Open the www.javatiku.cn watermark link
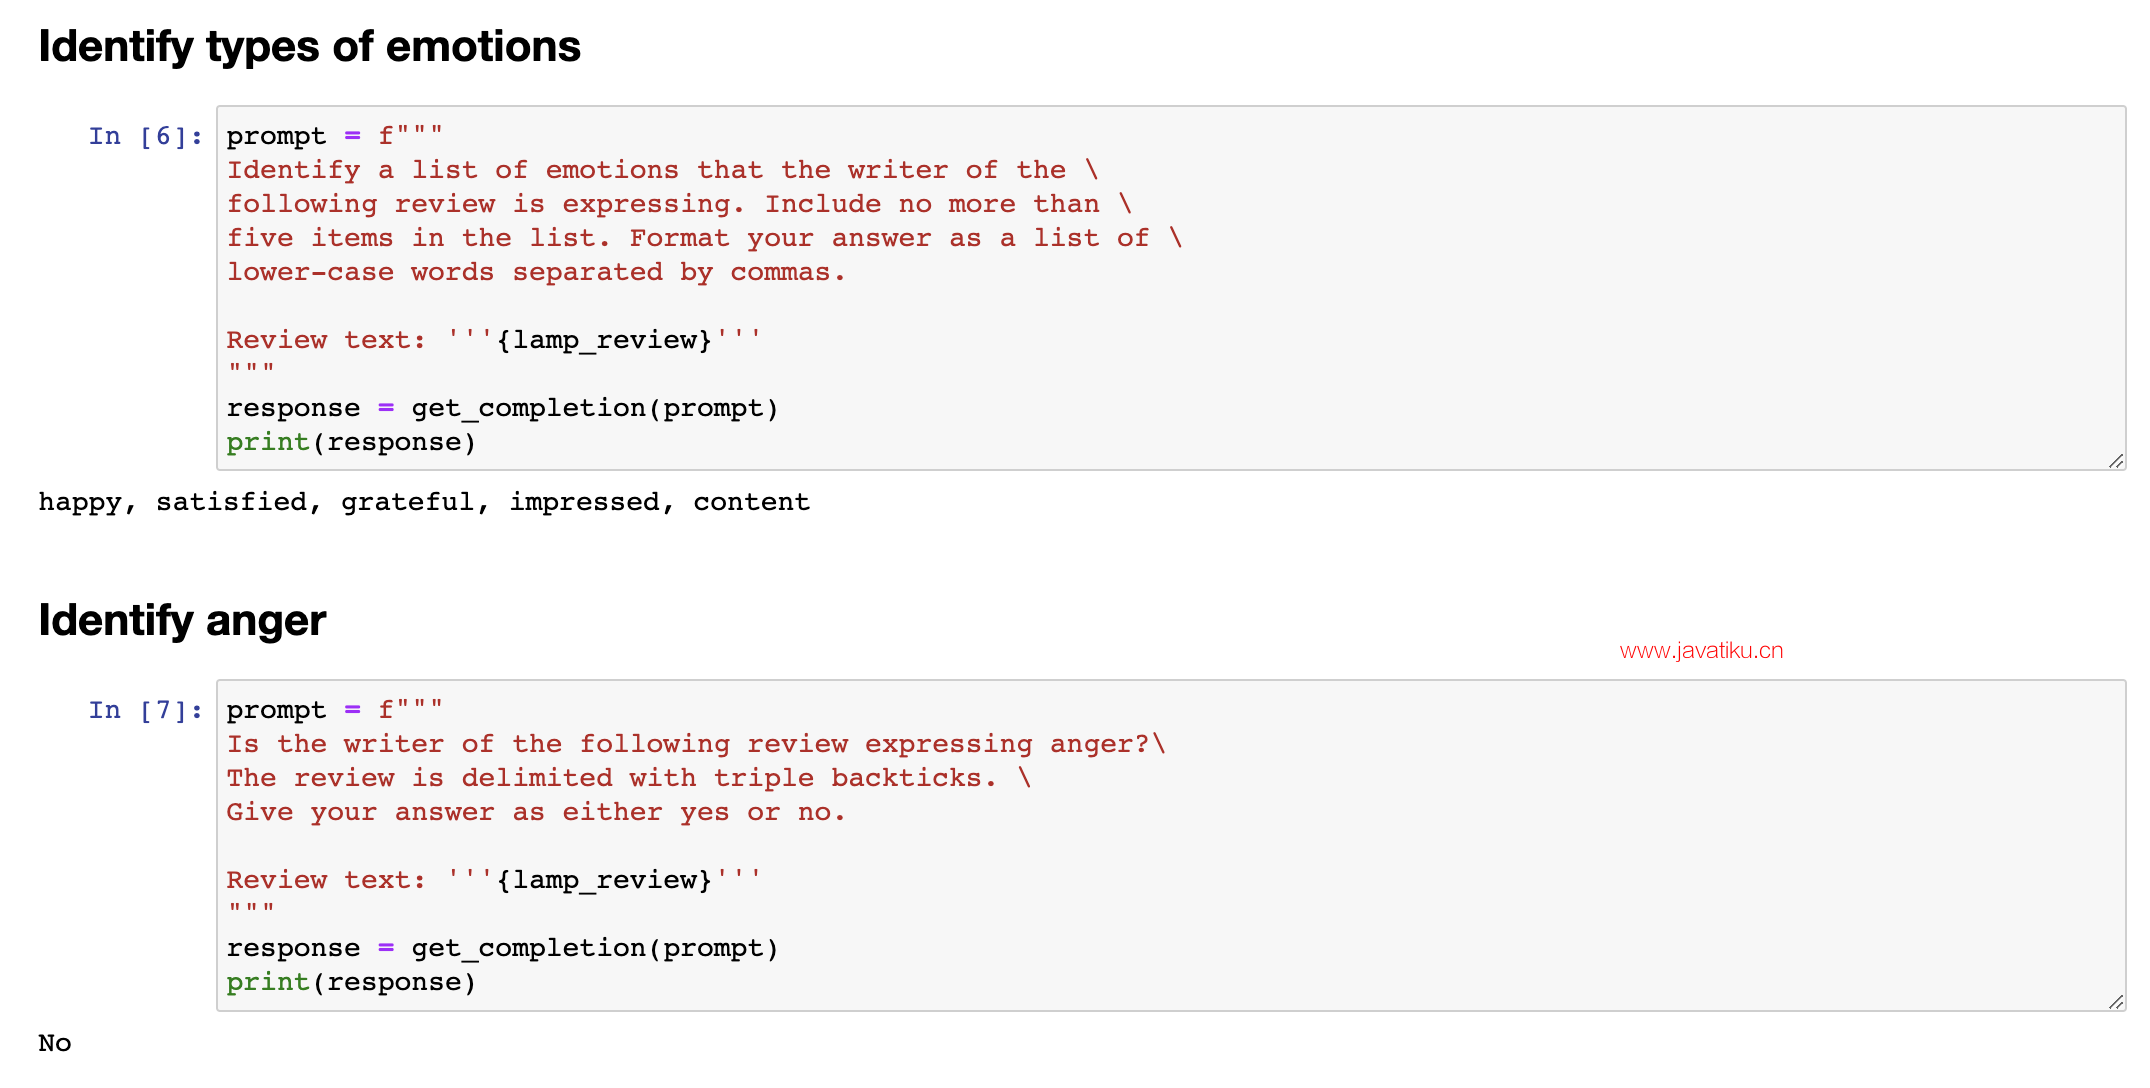The height and width of the screenshot is (1088, 2150). tap(1701, 651)
